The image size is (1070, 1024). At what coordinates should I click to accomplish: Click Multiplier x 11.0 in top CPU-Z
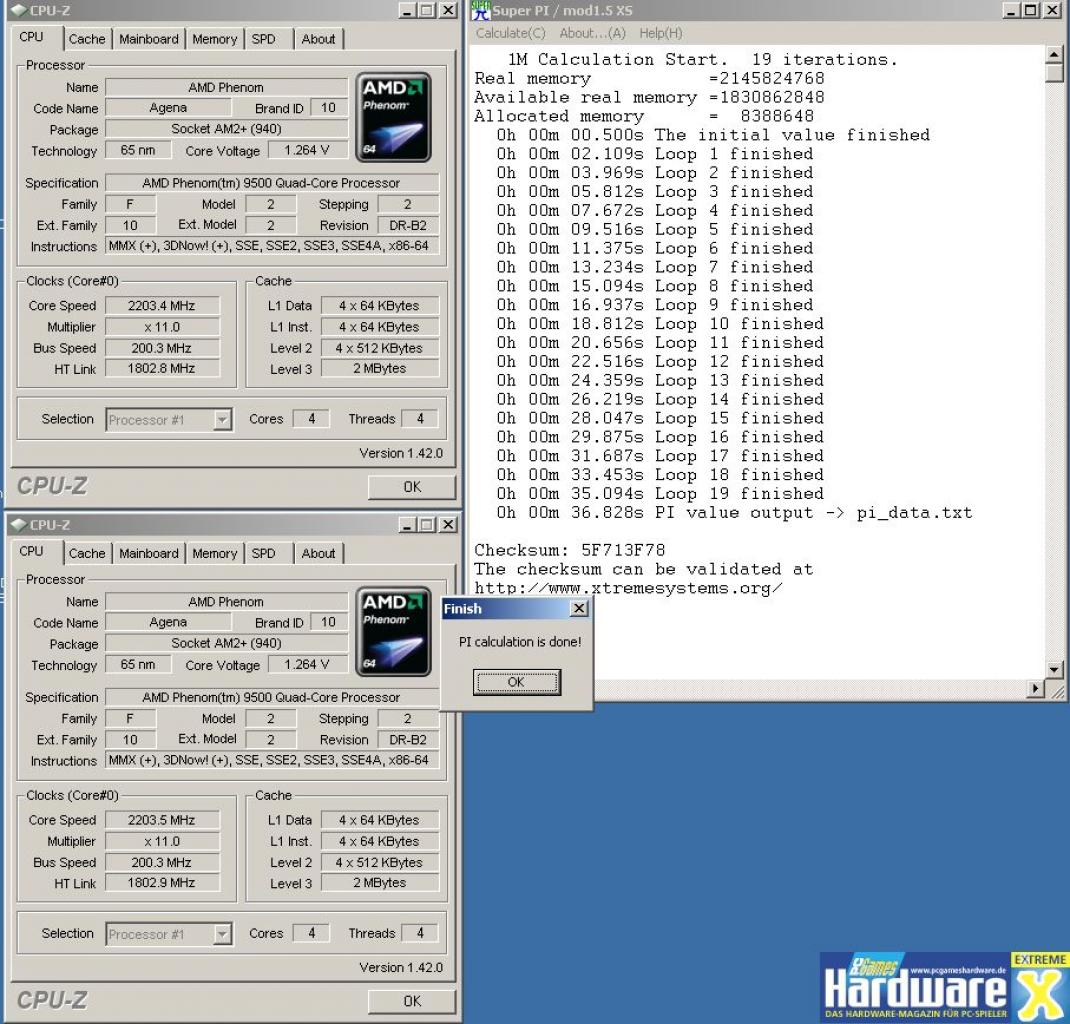point(162,327)
